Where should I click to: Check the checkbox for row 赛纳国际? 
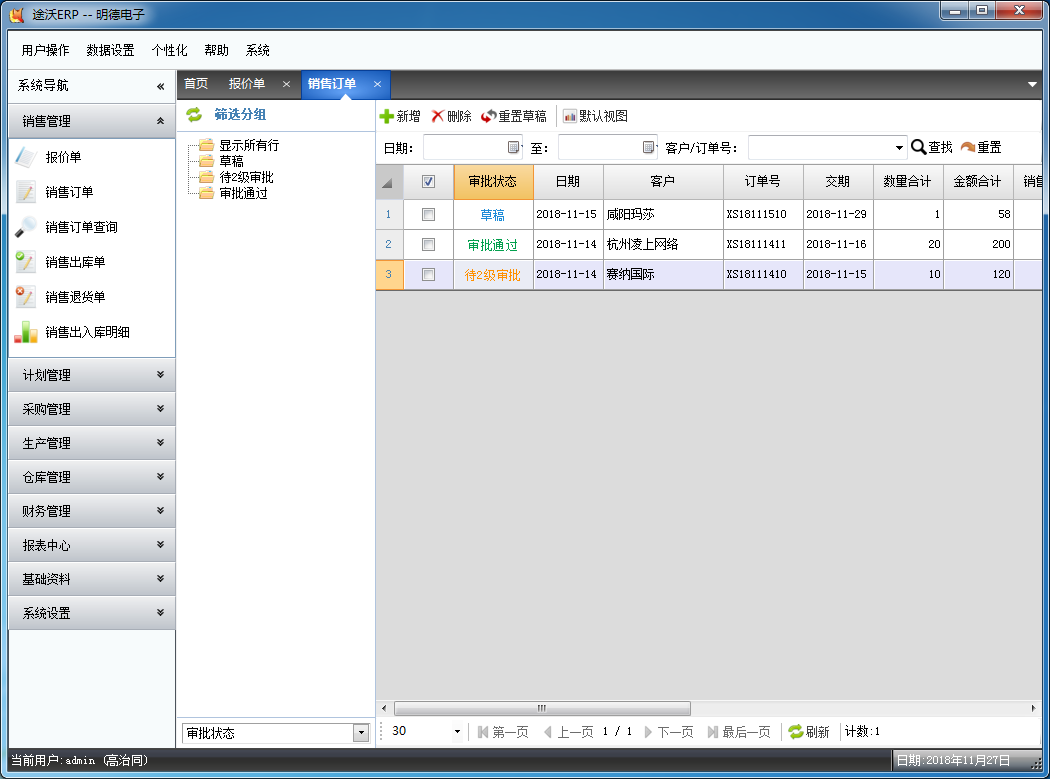pyautogui.click(x=428, y=275)
